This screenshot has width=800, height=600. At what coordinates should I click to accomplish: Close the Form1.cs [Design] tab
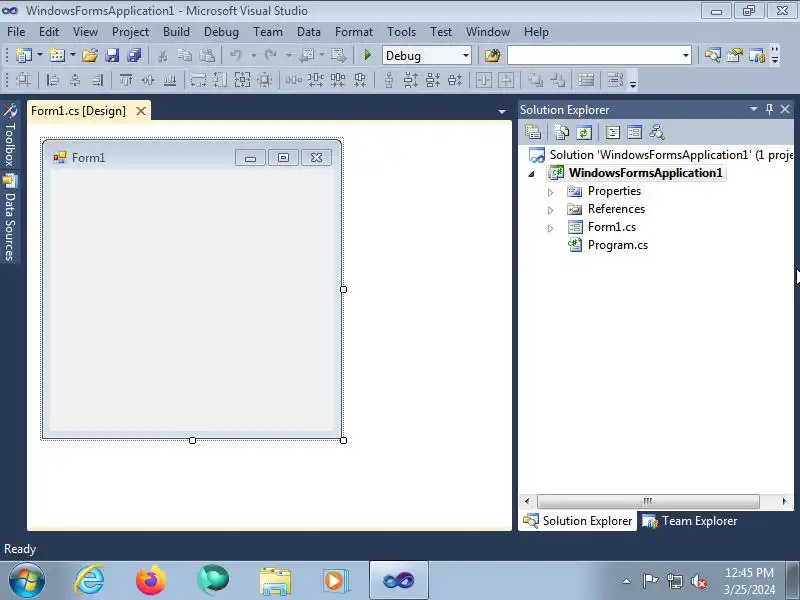click(x=141, y=111)
